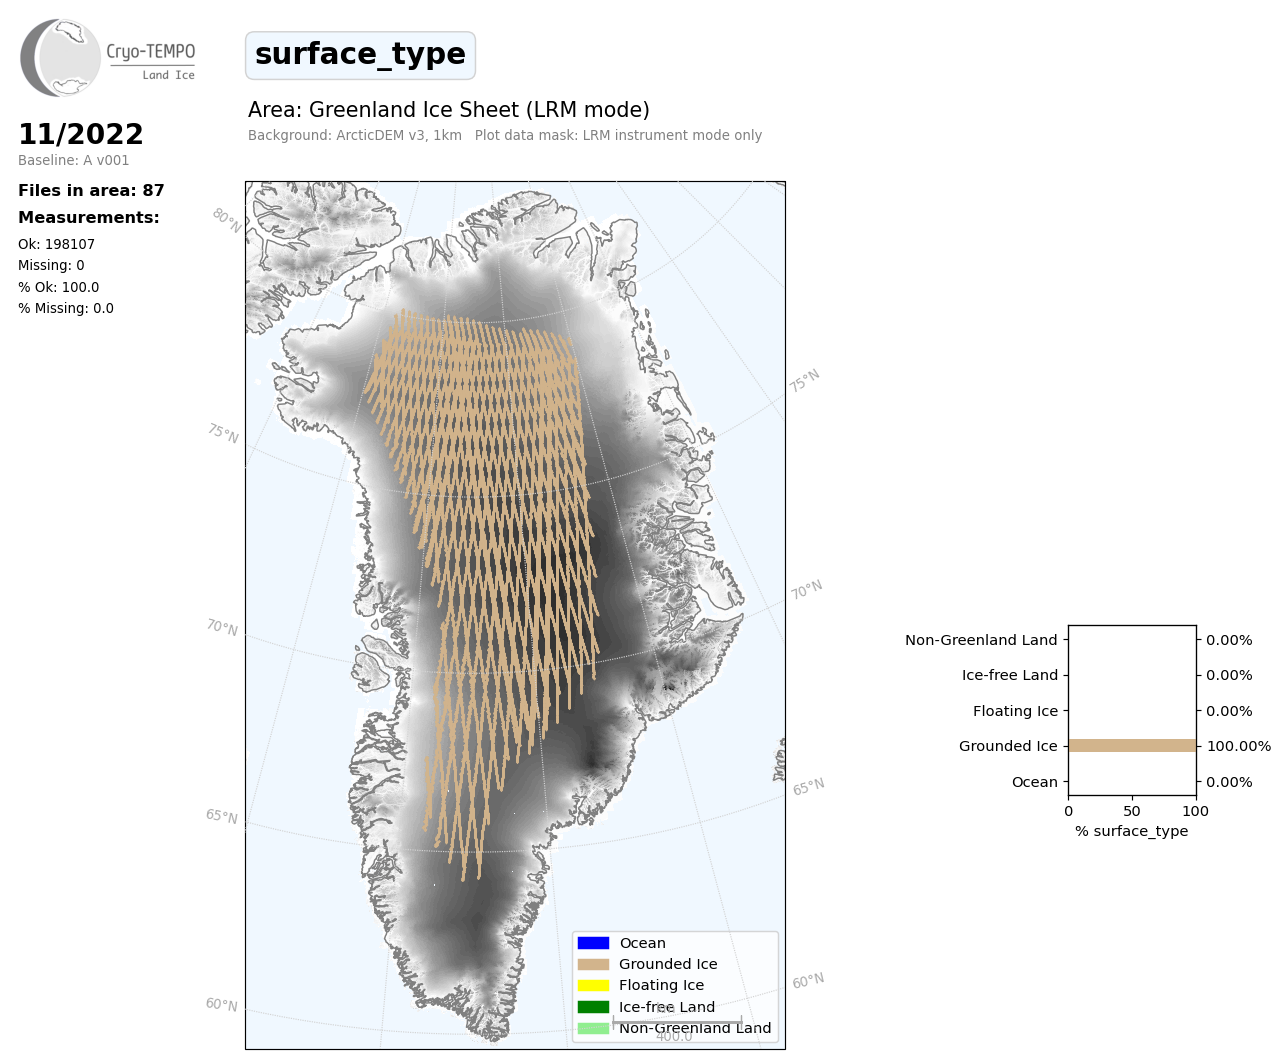Click 'Baseline: A v001' text
The width and height of the screenshot is (1272, 1060).
pyautogui.click(x=74, y=160)
